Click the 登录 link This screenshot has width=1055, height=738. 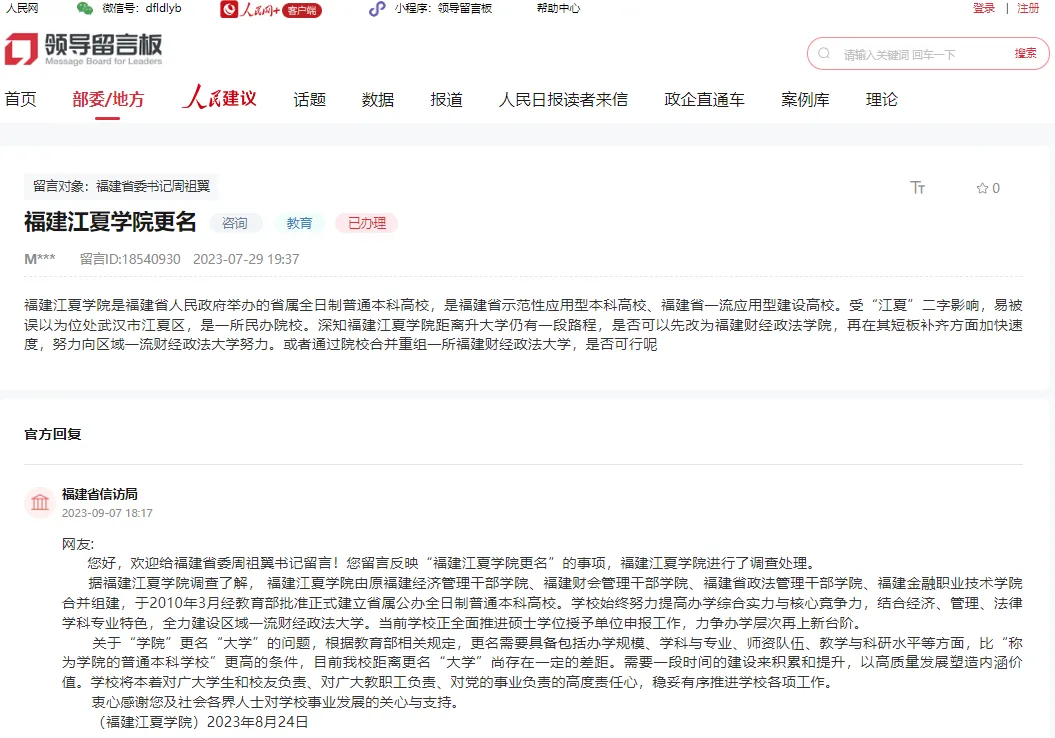click(x=982, y=8)
